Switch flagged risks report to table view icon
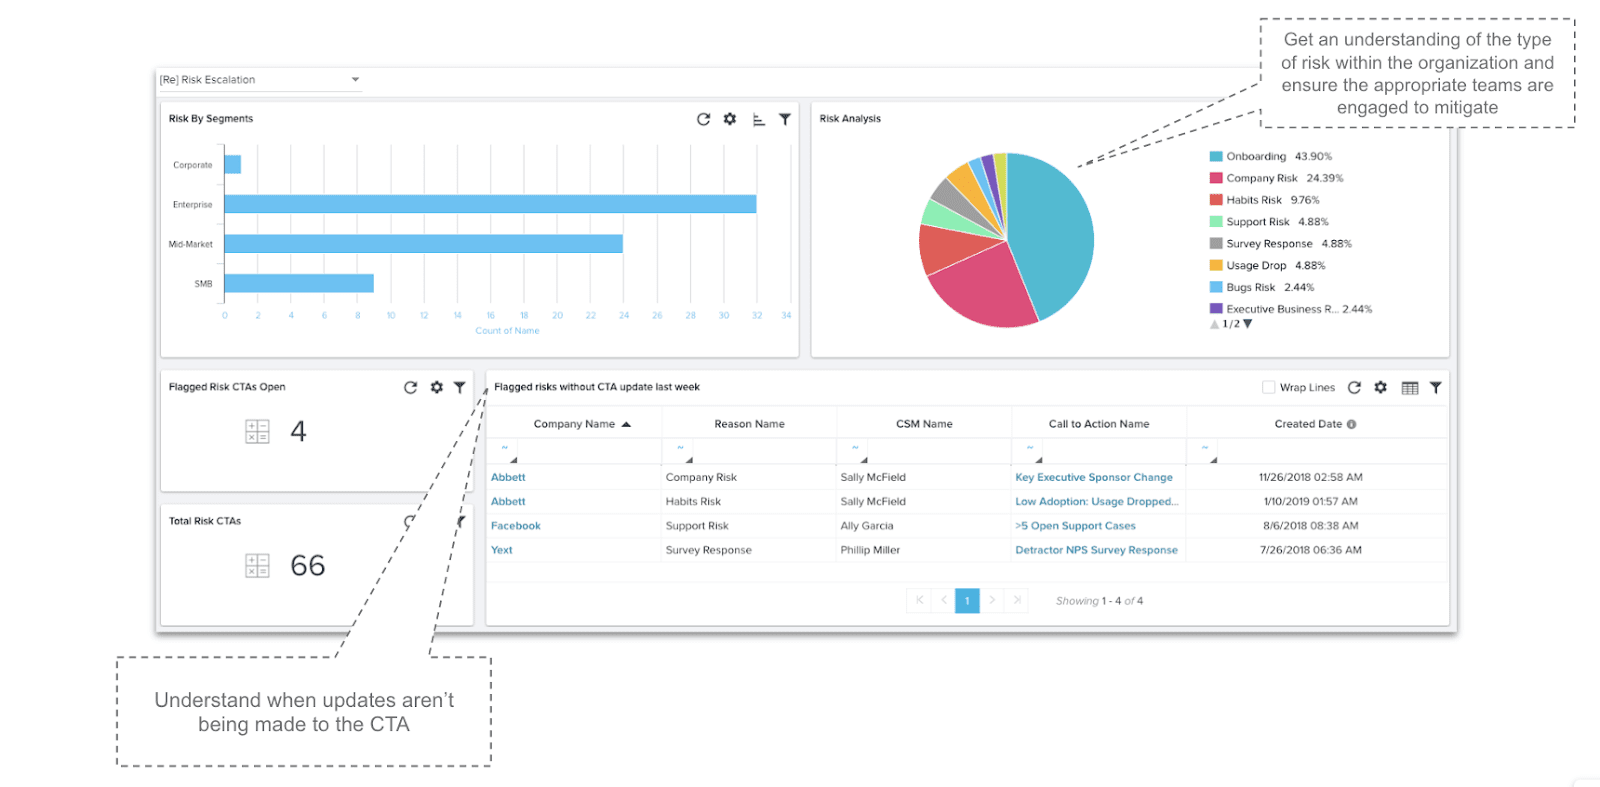 point(1410,388)
